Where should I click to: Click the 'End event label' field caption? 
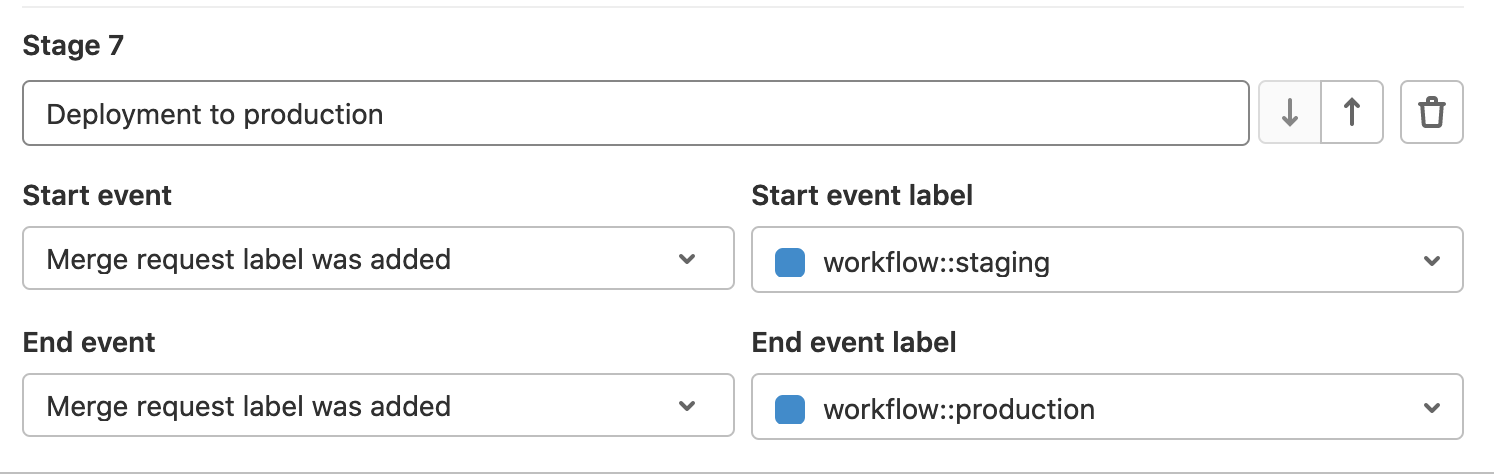click(853, 342)
